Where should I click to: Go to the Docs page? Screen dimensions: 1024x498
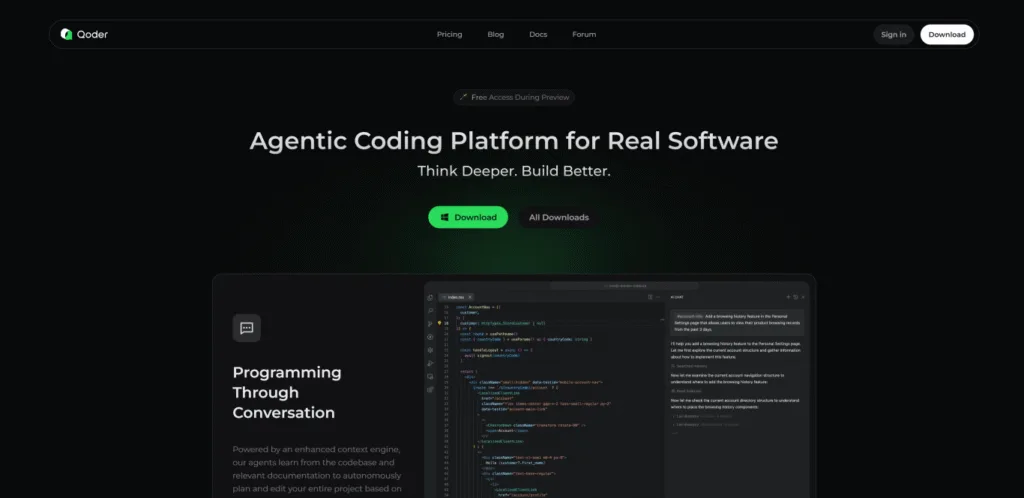click(538, 35)
